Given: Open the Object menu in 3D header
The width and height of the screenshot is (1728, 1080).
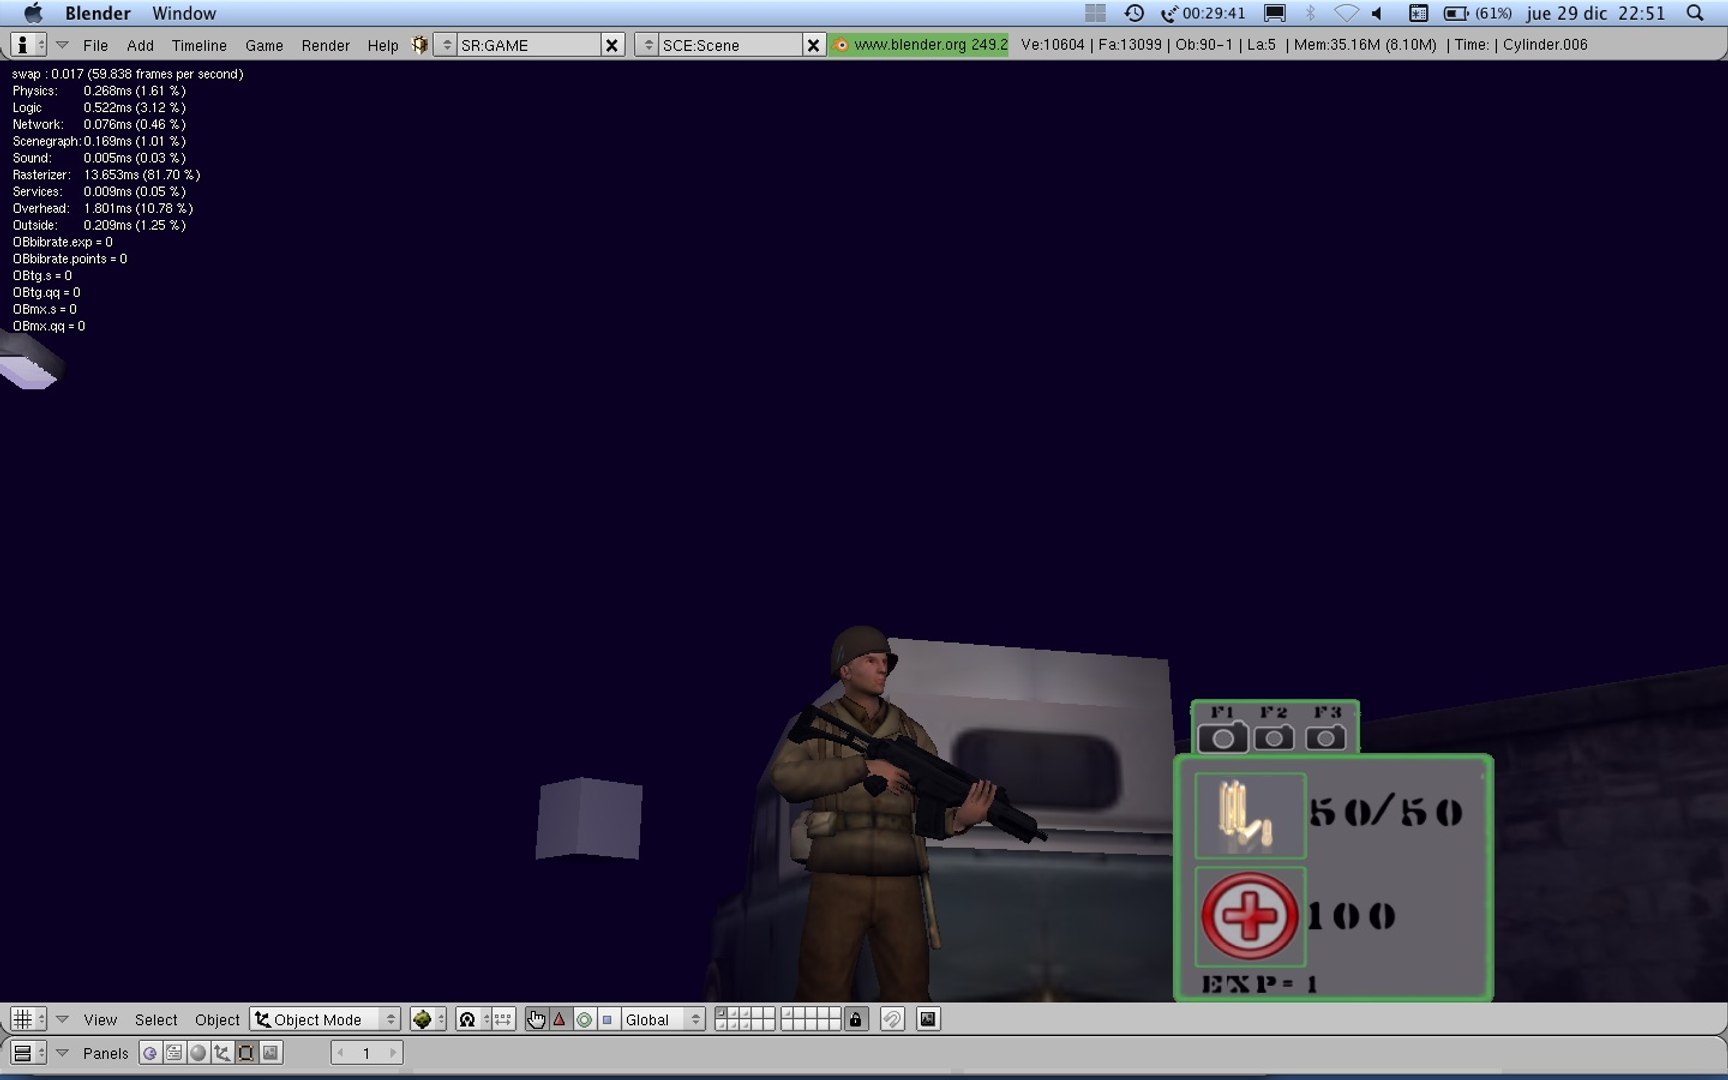Looking at the screenshot, I should tap(217, 1019).
